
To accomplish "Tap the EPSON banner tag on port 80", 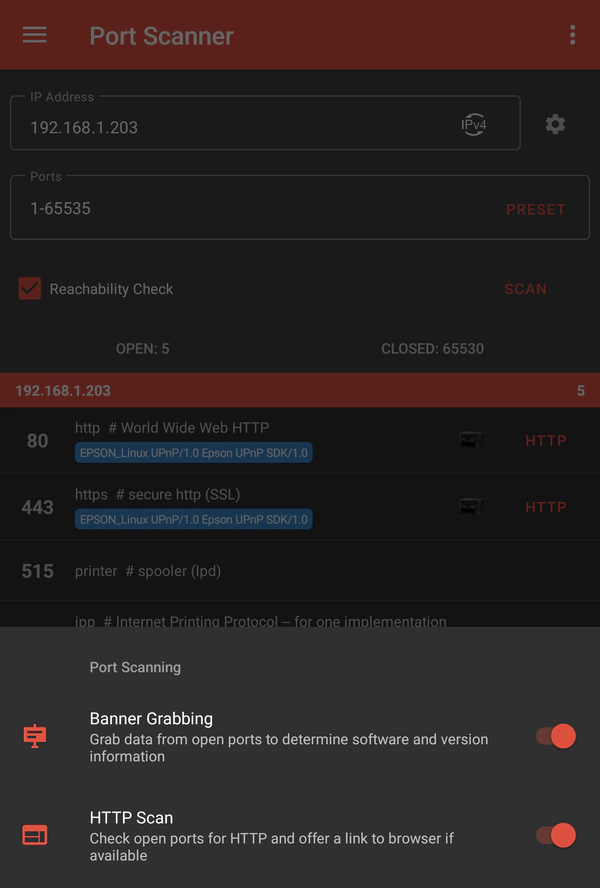I will pos(193,452).
